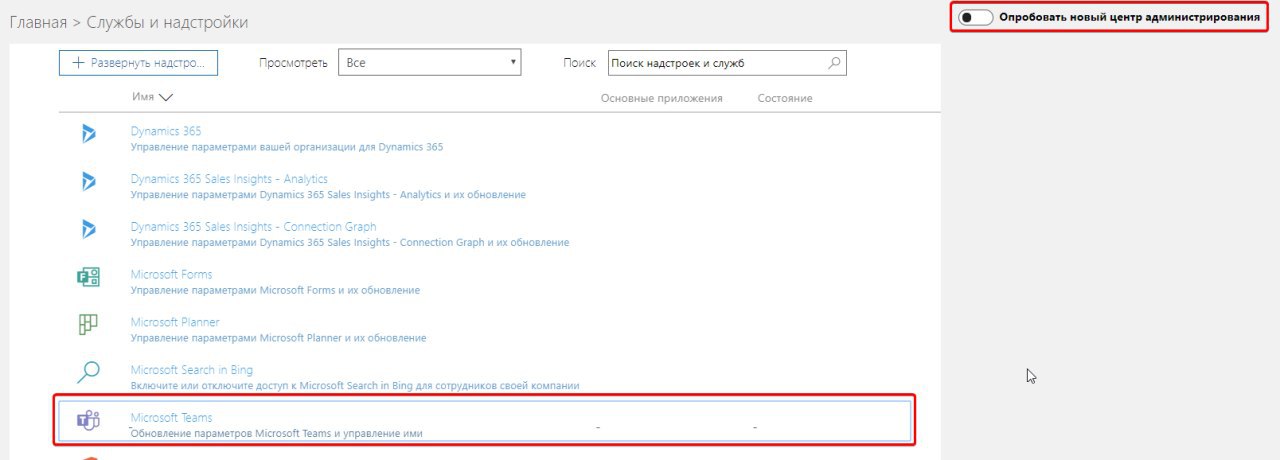Open Dynamics 365 Sales Insights - Analytics
1280x460 pixels.
point(229,179)
